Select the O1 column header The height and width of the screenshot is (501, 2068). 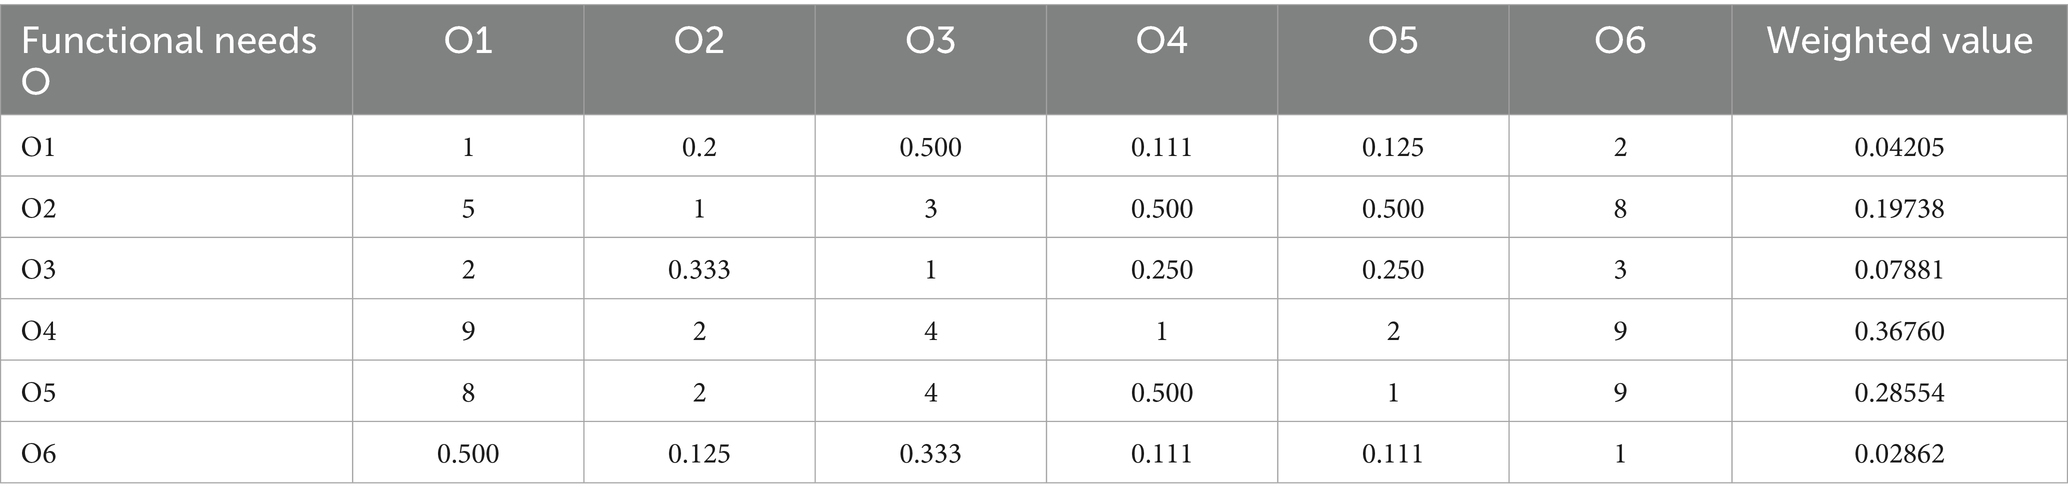(468, 41)
